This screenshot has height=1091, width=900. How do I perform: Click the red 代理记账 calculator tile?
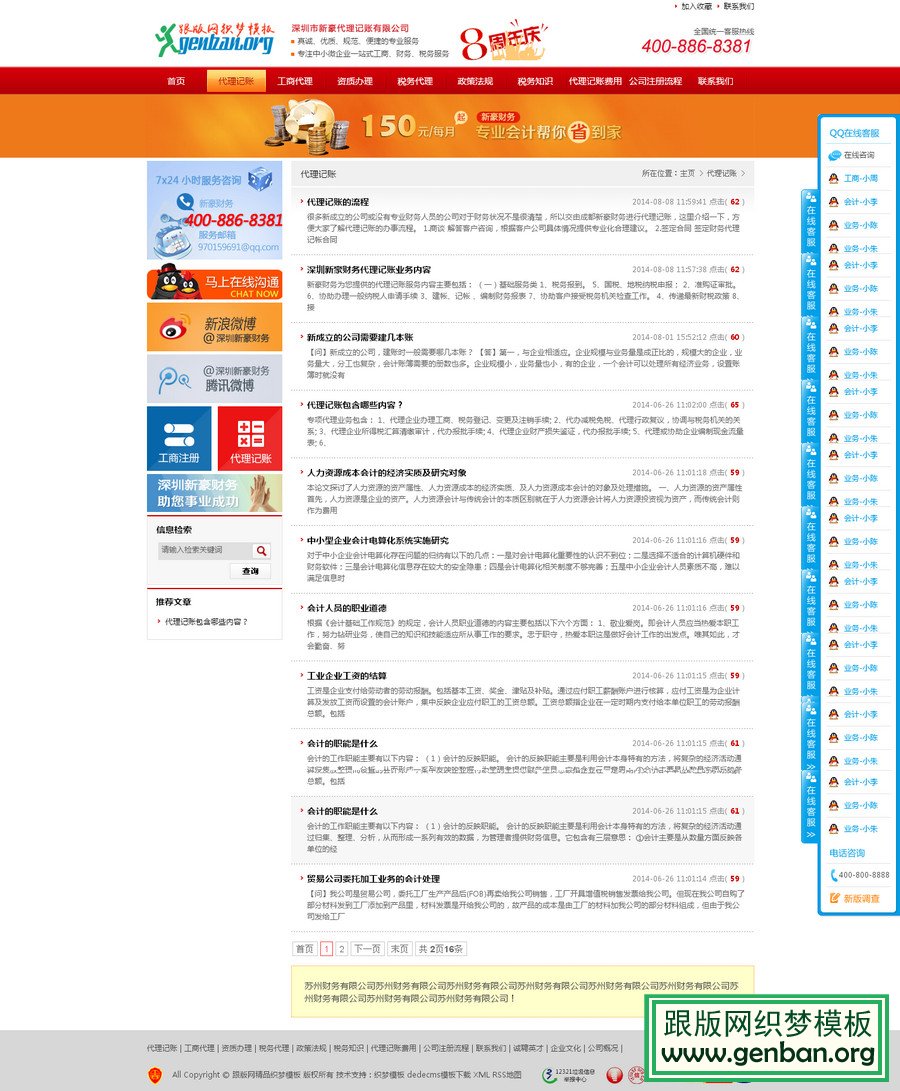pyautogui.click(x=250, y=438)
